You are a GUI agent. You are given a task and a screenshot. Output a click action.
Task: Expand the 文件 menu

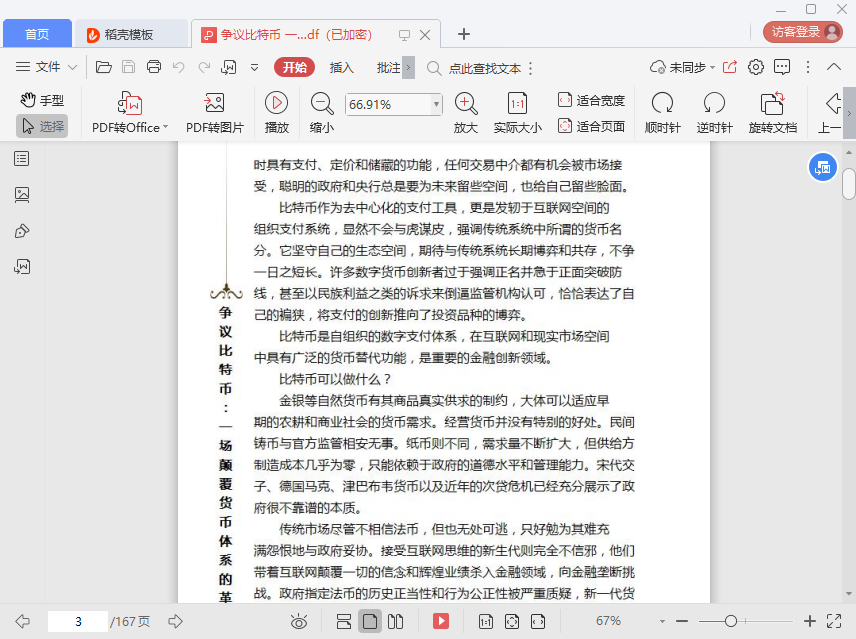coord(47,67)
